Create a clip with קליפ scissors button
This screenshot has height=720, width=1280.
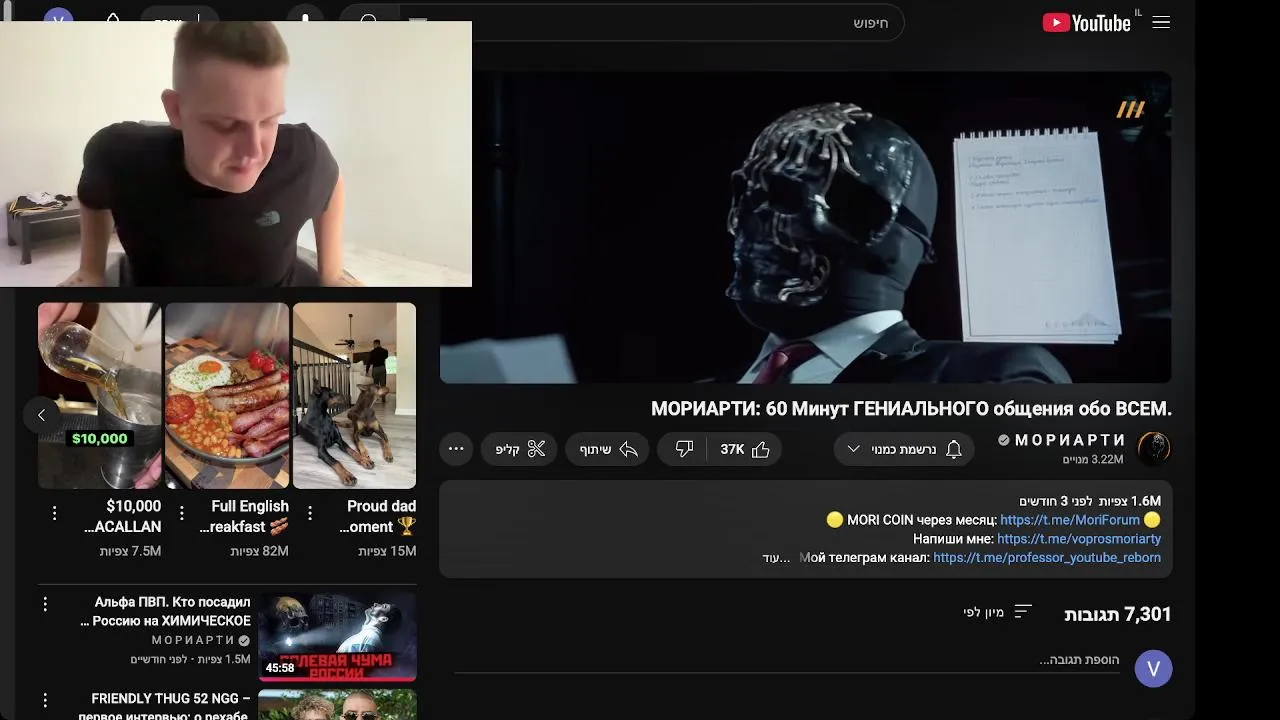[x=521, y=449]
